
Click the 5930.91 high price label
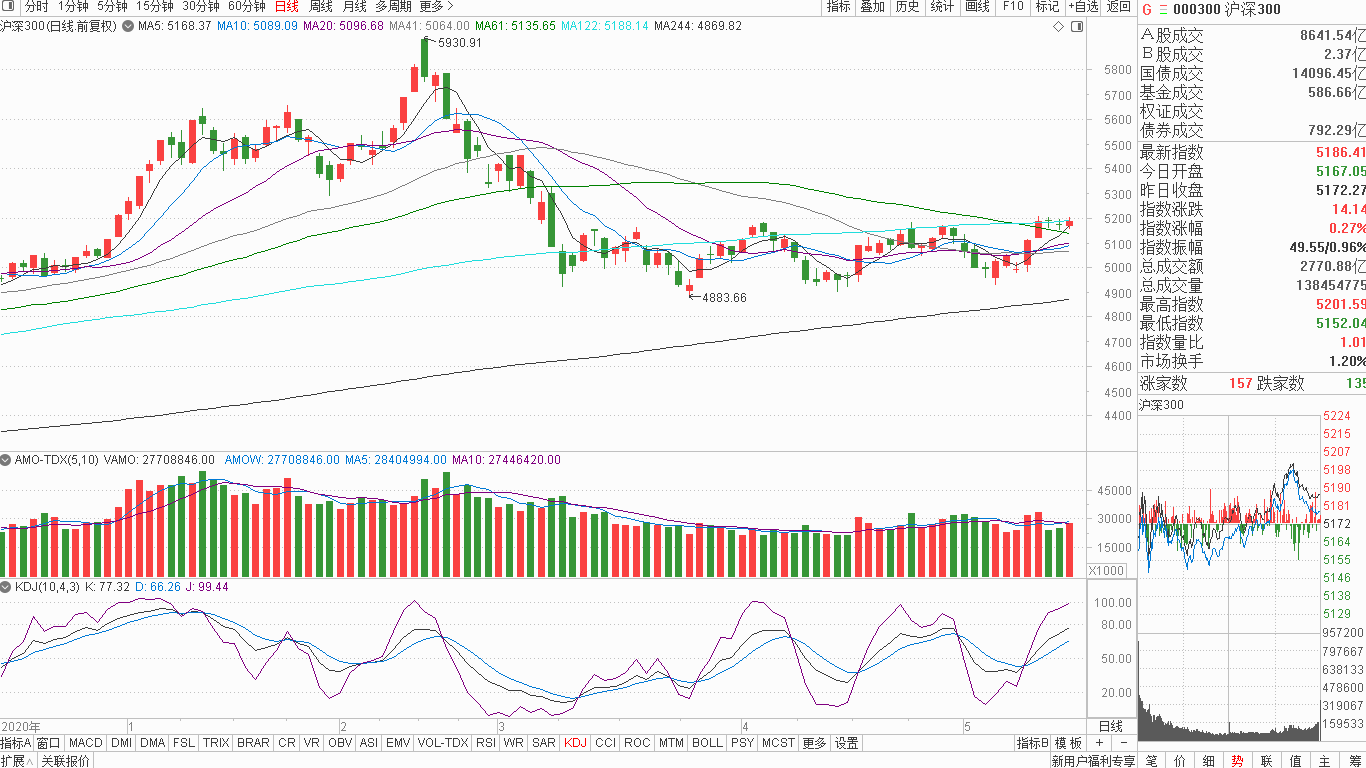tap(460, 43)
